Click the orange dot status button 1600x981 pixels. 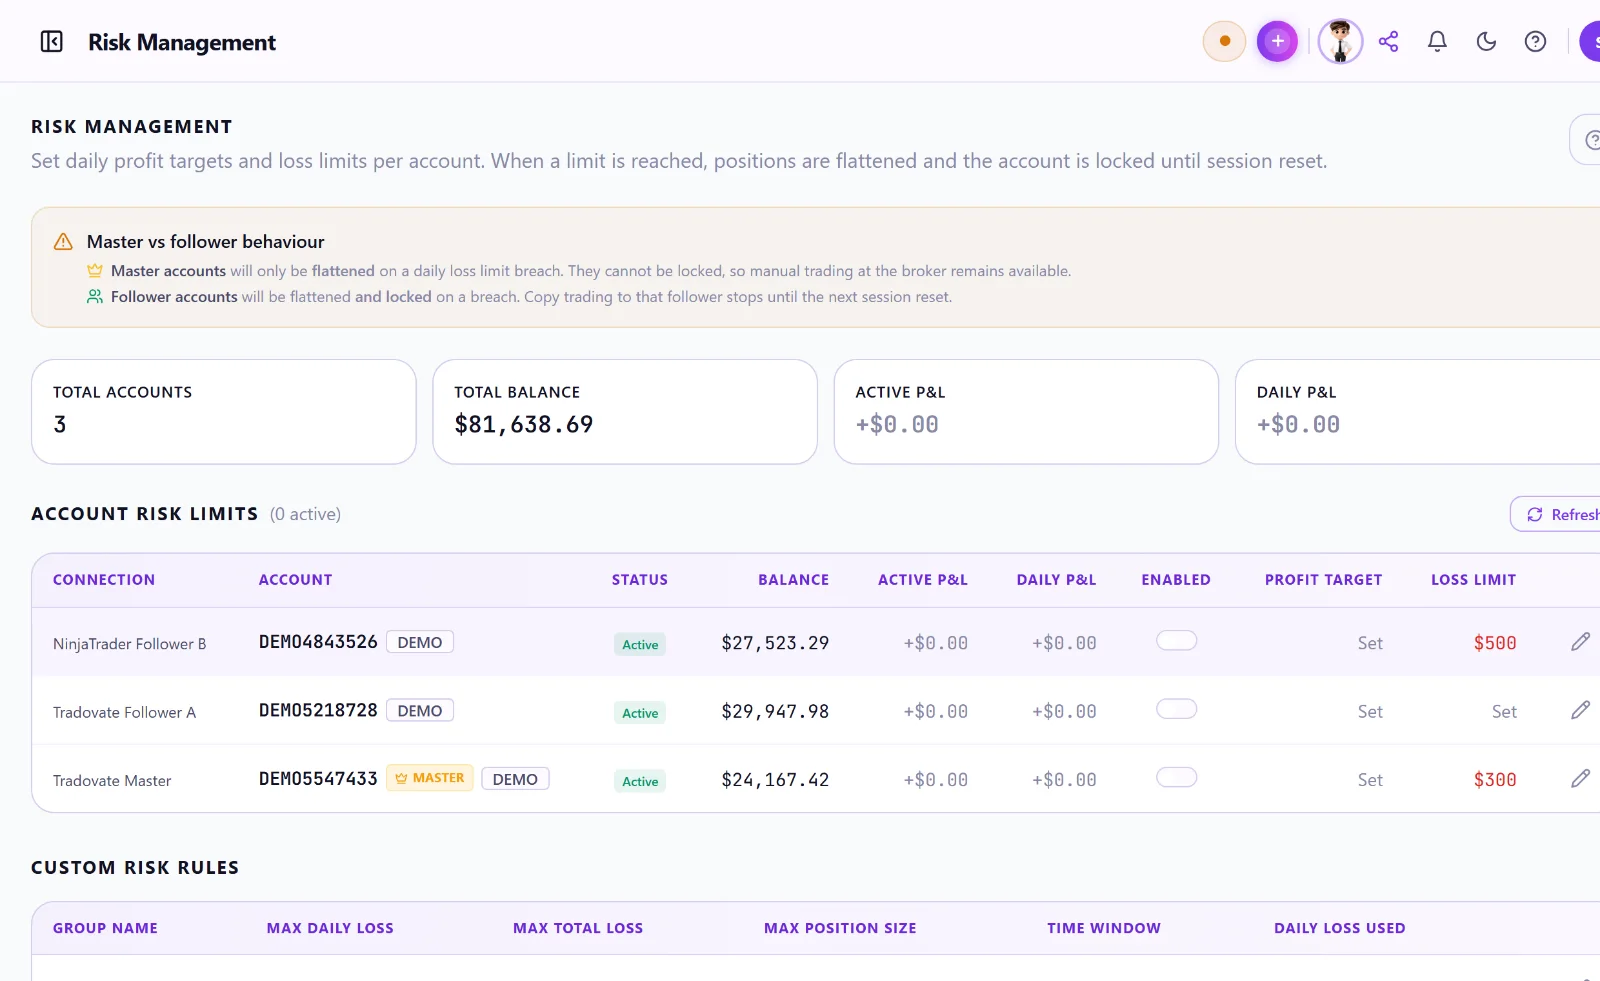1224,41
